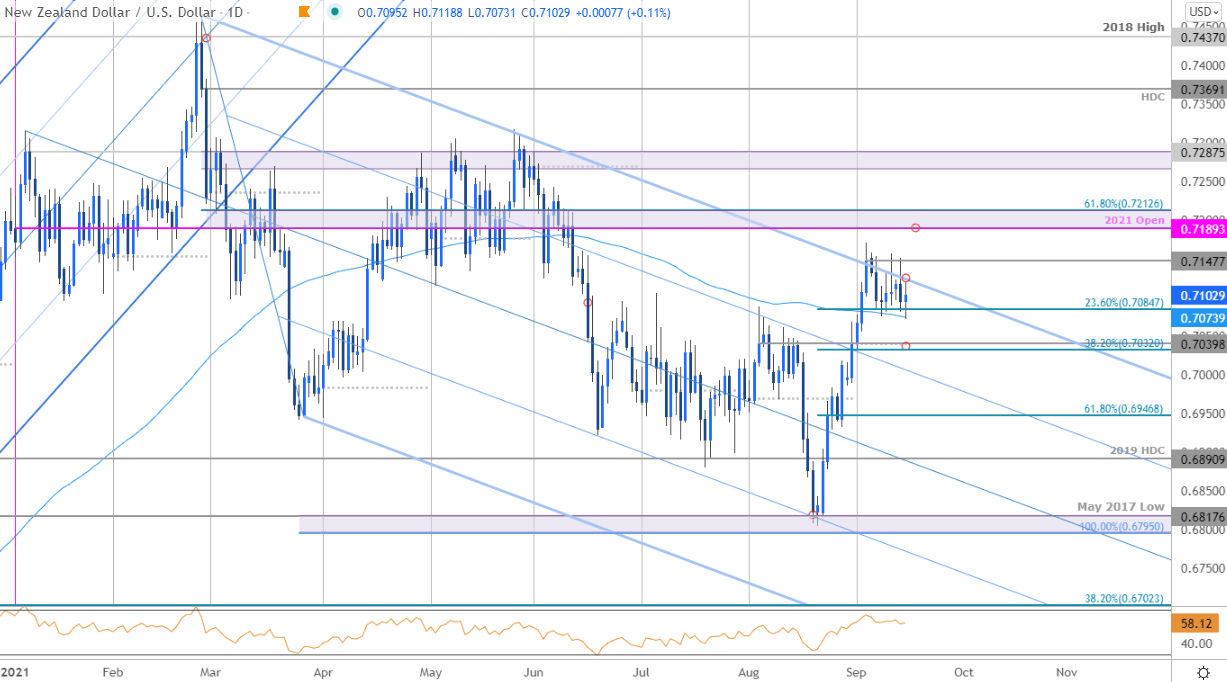Click the May 2017 Low annotation text
The image size is (1227, 682).
[1121, 507]
